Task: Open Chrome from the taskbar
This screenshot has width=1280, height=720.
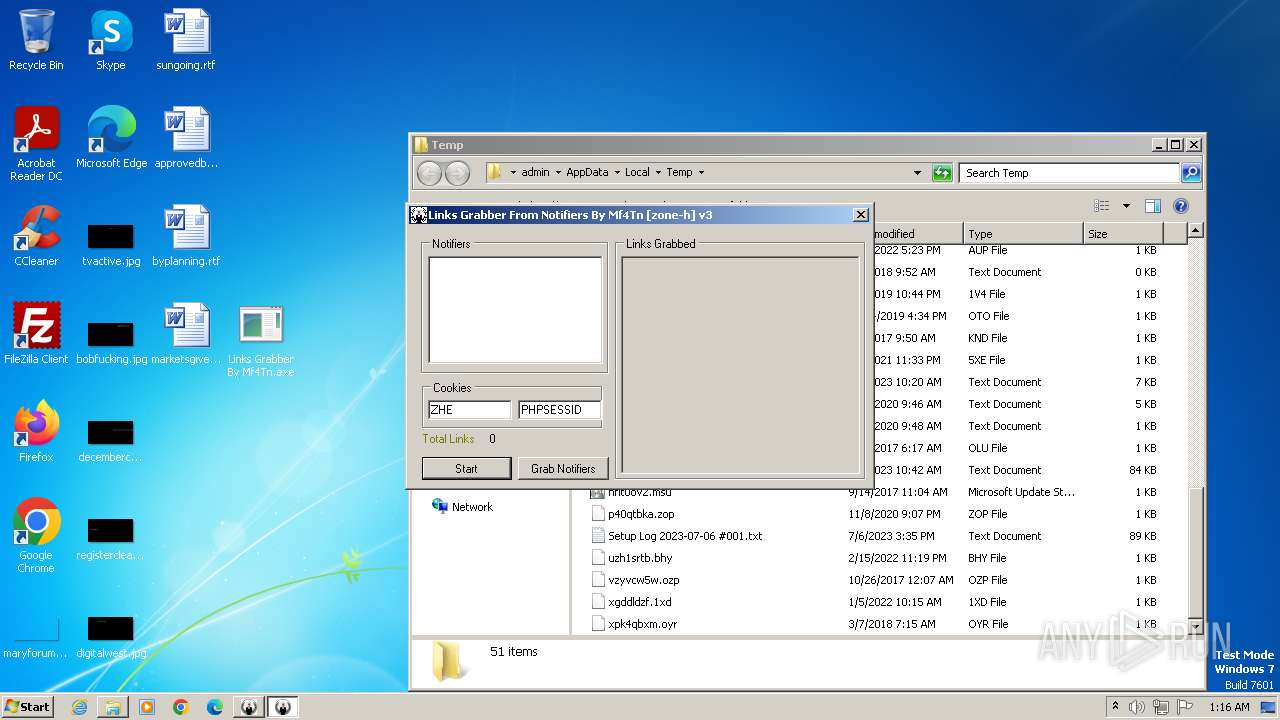Action: pyautogui.click(x=181, y=707)
